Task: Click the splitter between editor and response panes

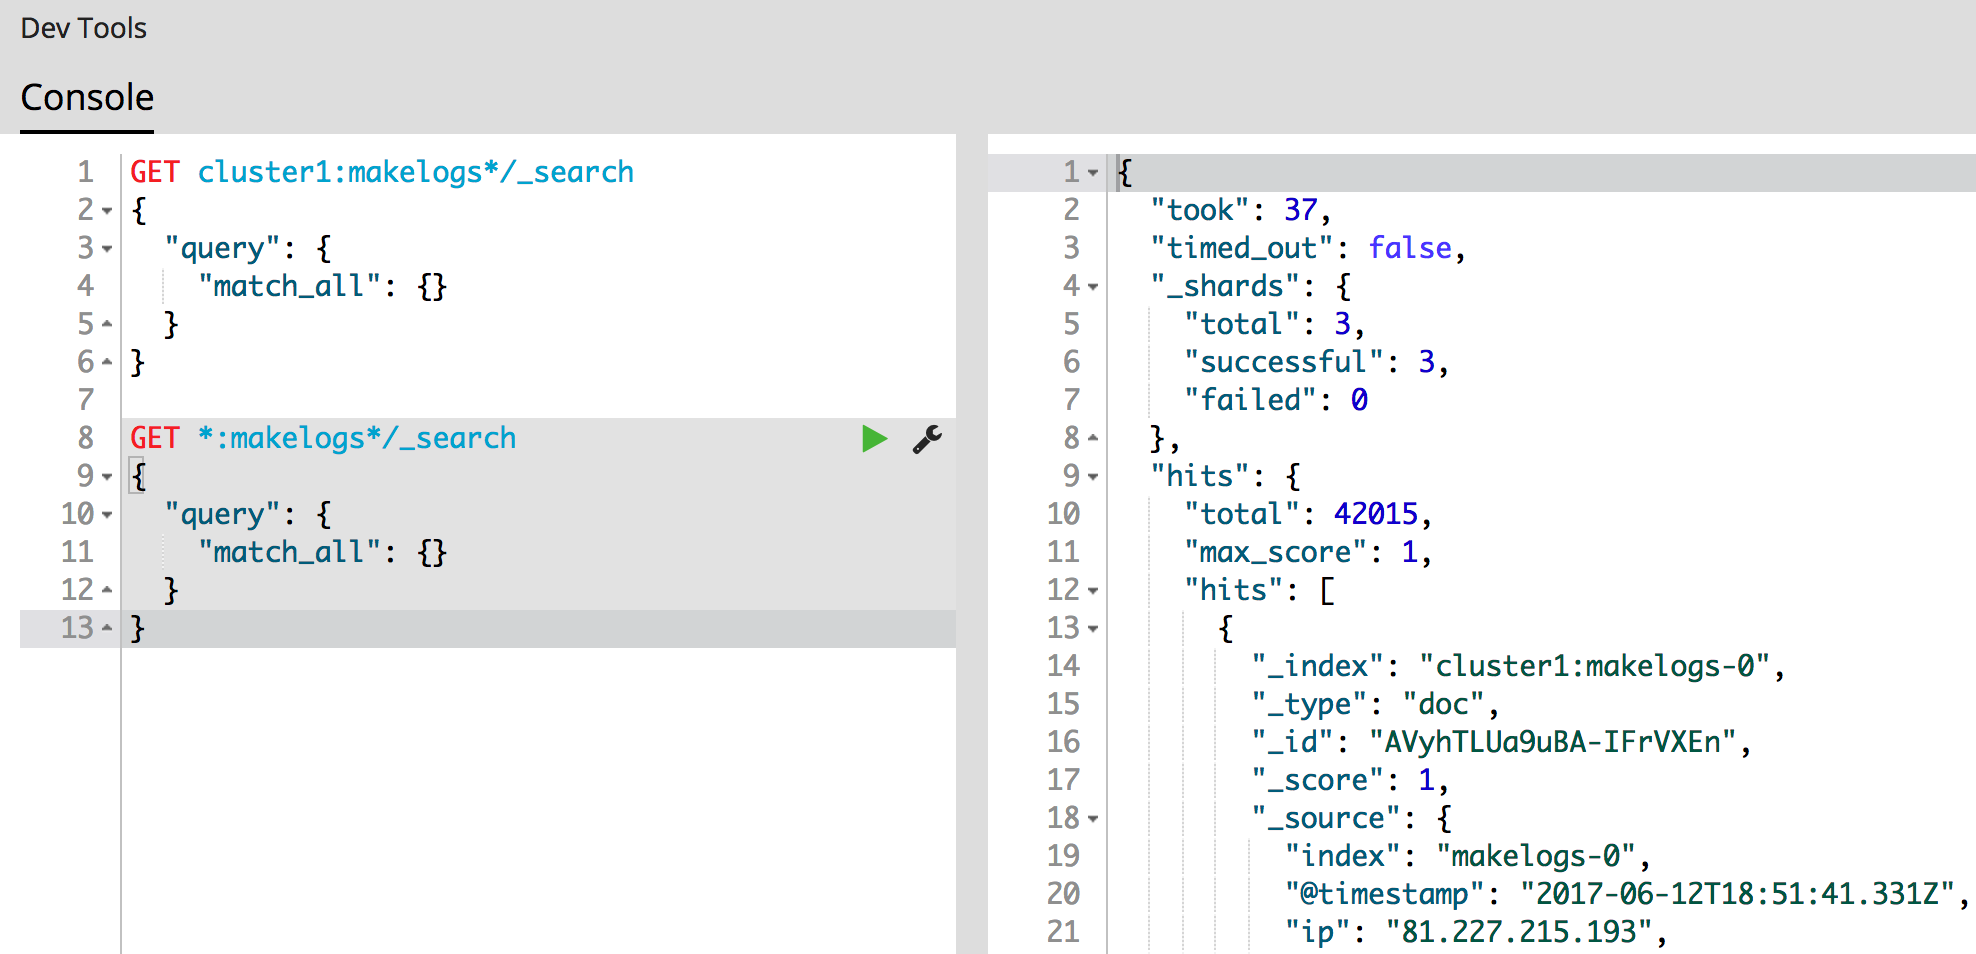Action: click(x=972, y=544)
